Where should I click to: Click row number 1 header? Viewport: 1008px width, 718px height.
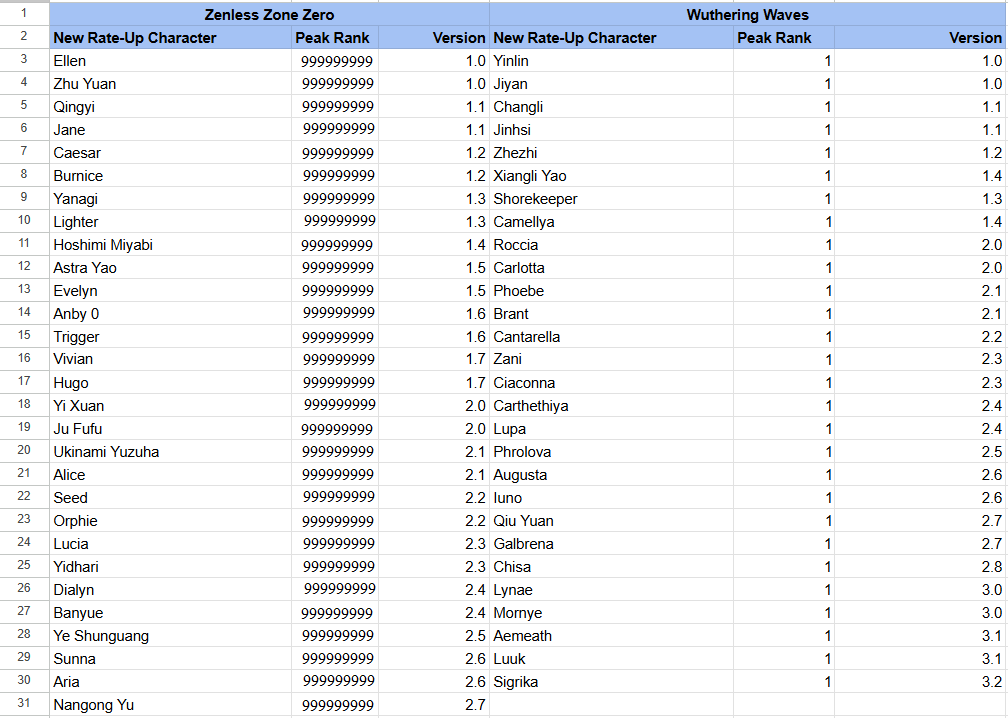(x=24, y=13)
